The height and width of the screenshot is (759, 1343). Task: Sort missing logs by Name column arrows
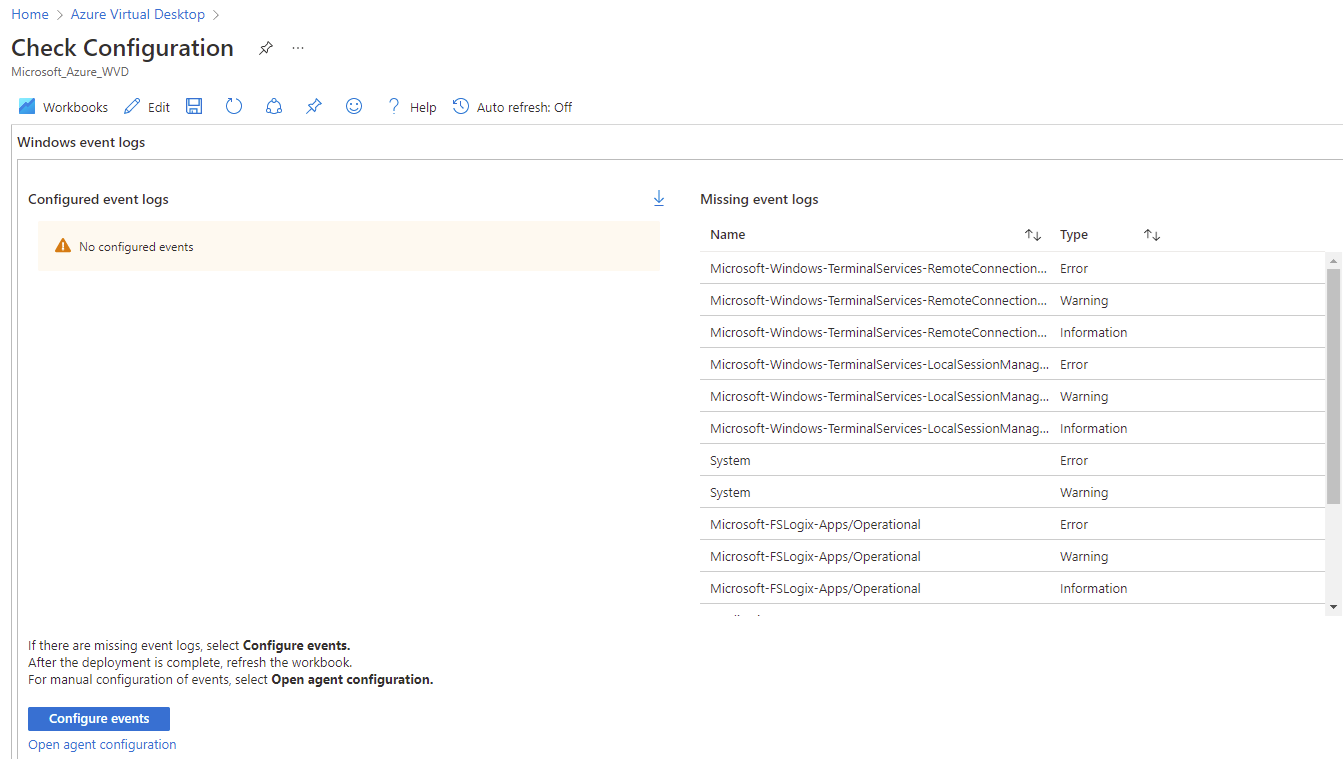coord(1033,235)
